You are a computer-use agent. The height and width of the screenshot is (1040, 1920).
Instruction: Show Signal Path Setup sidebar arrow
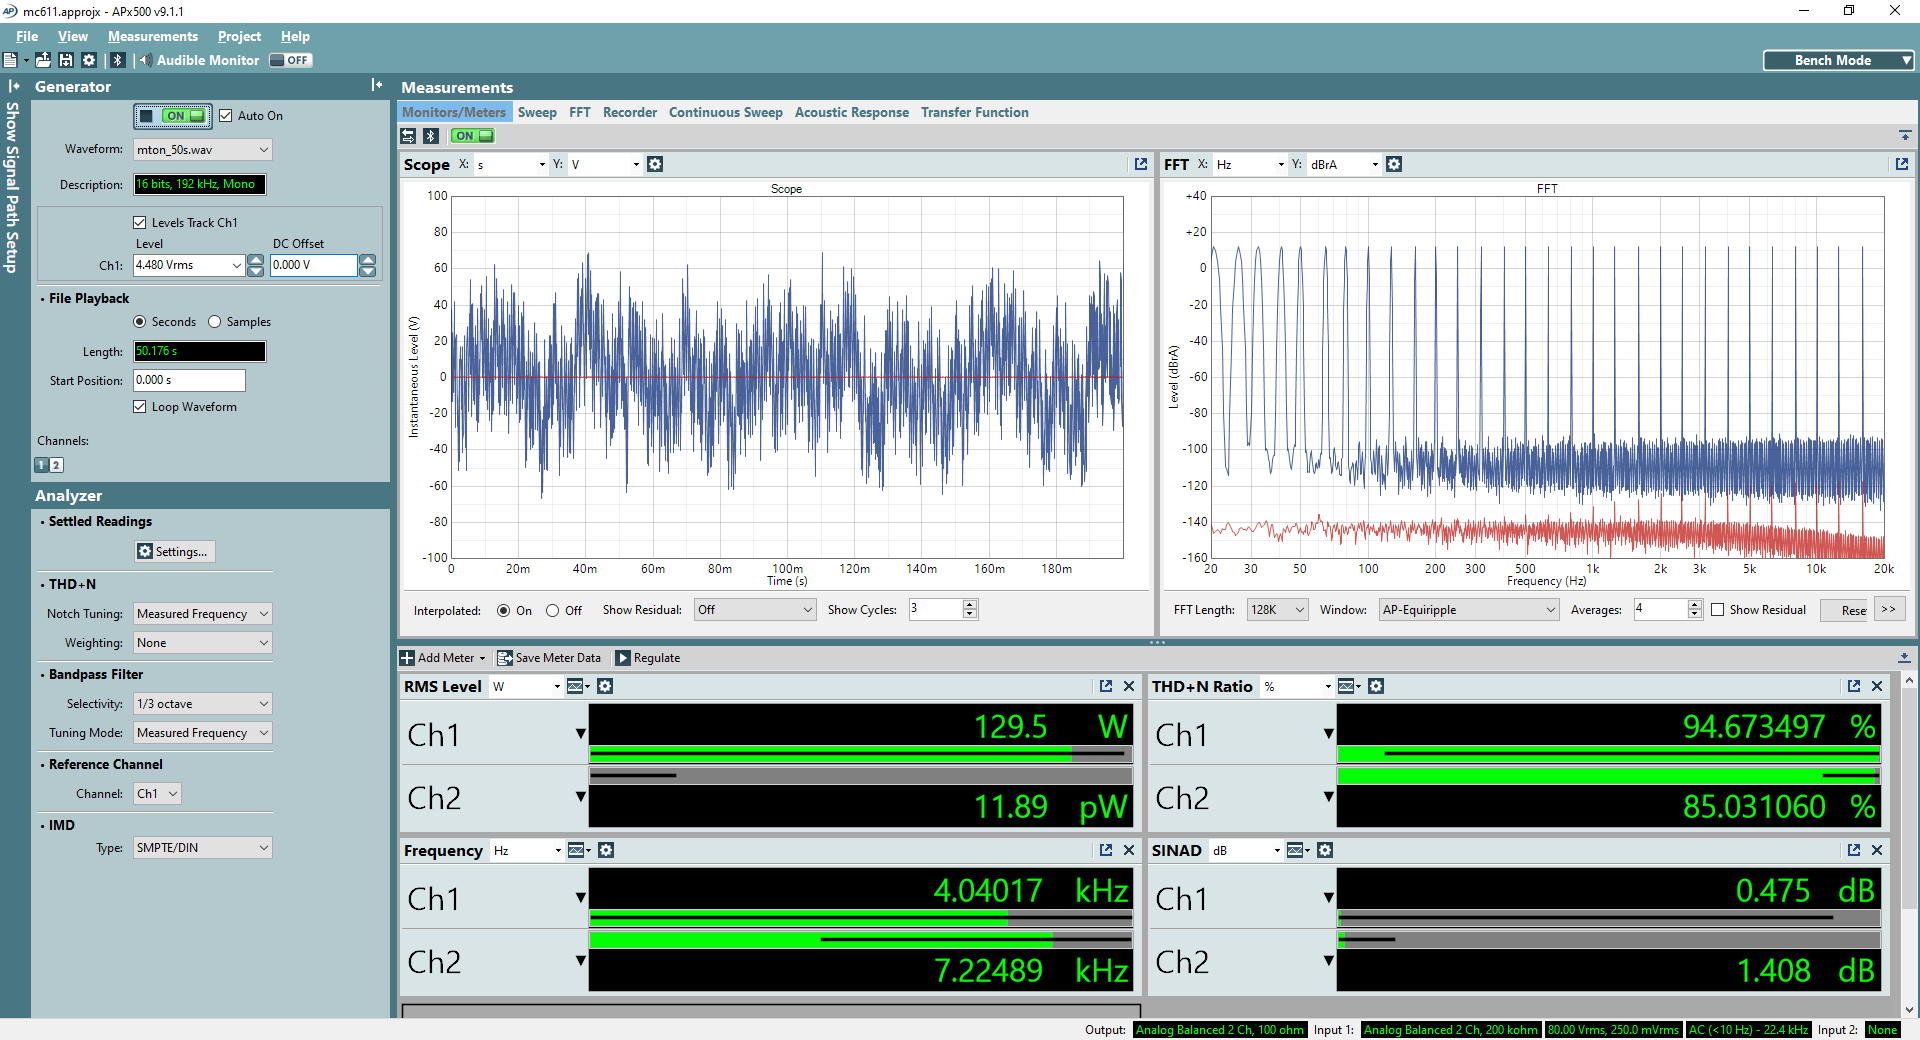pos(13,86)
